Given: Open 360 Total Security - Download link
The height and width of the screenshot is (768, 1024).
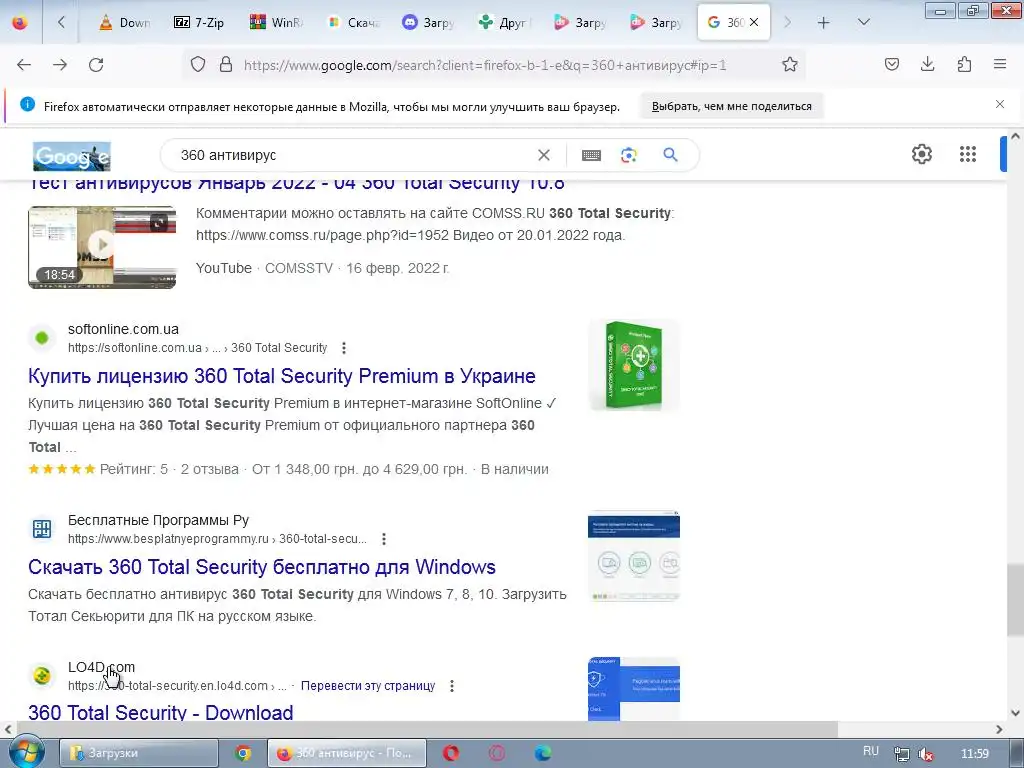Looking at the screenshot, I should [x=161, y=712].
